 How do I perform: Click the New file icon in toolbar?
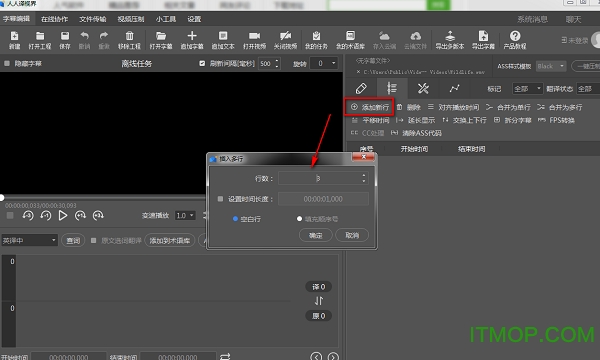point(15,36)
